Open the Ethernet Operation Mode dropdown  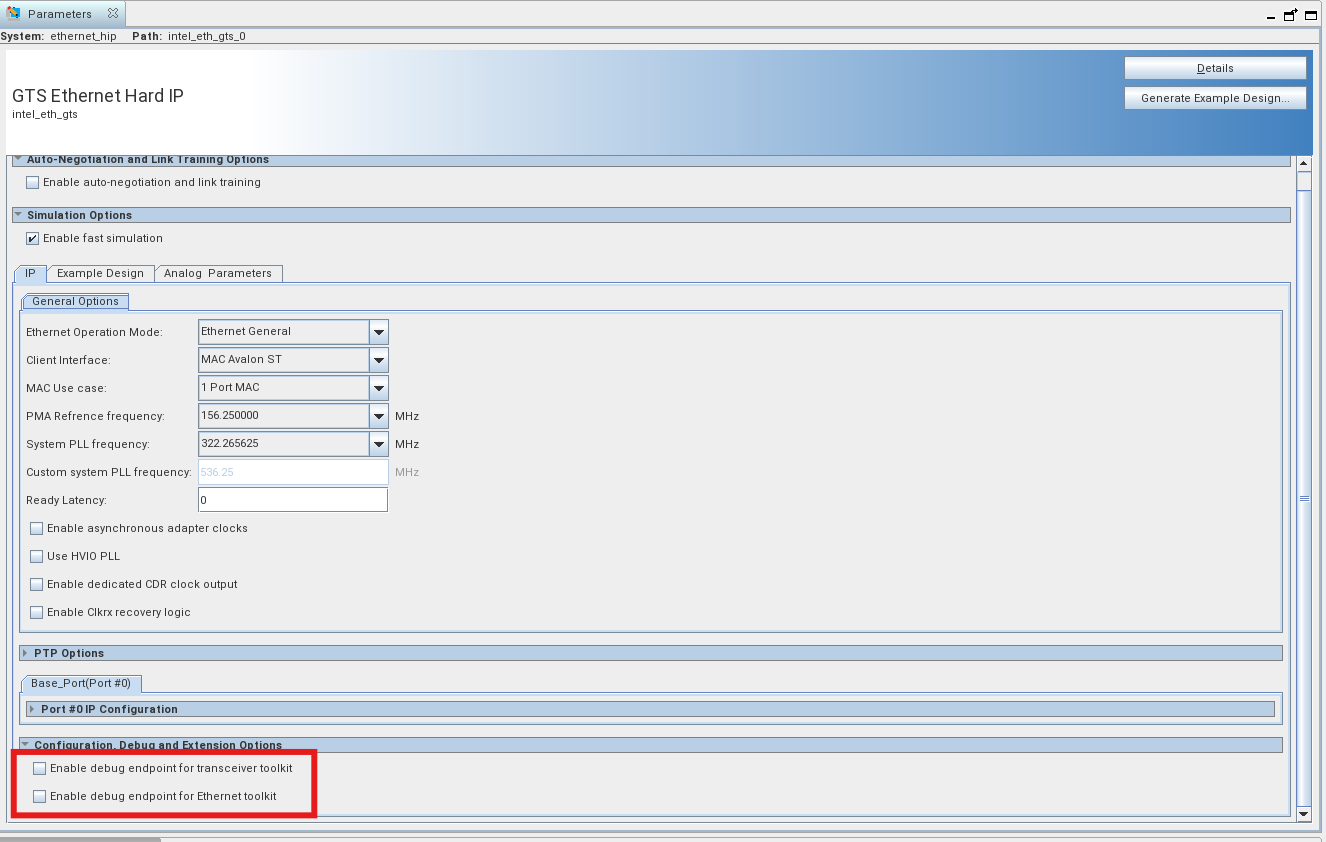[x=378, y=332]
